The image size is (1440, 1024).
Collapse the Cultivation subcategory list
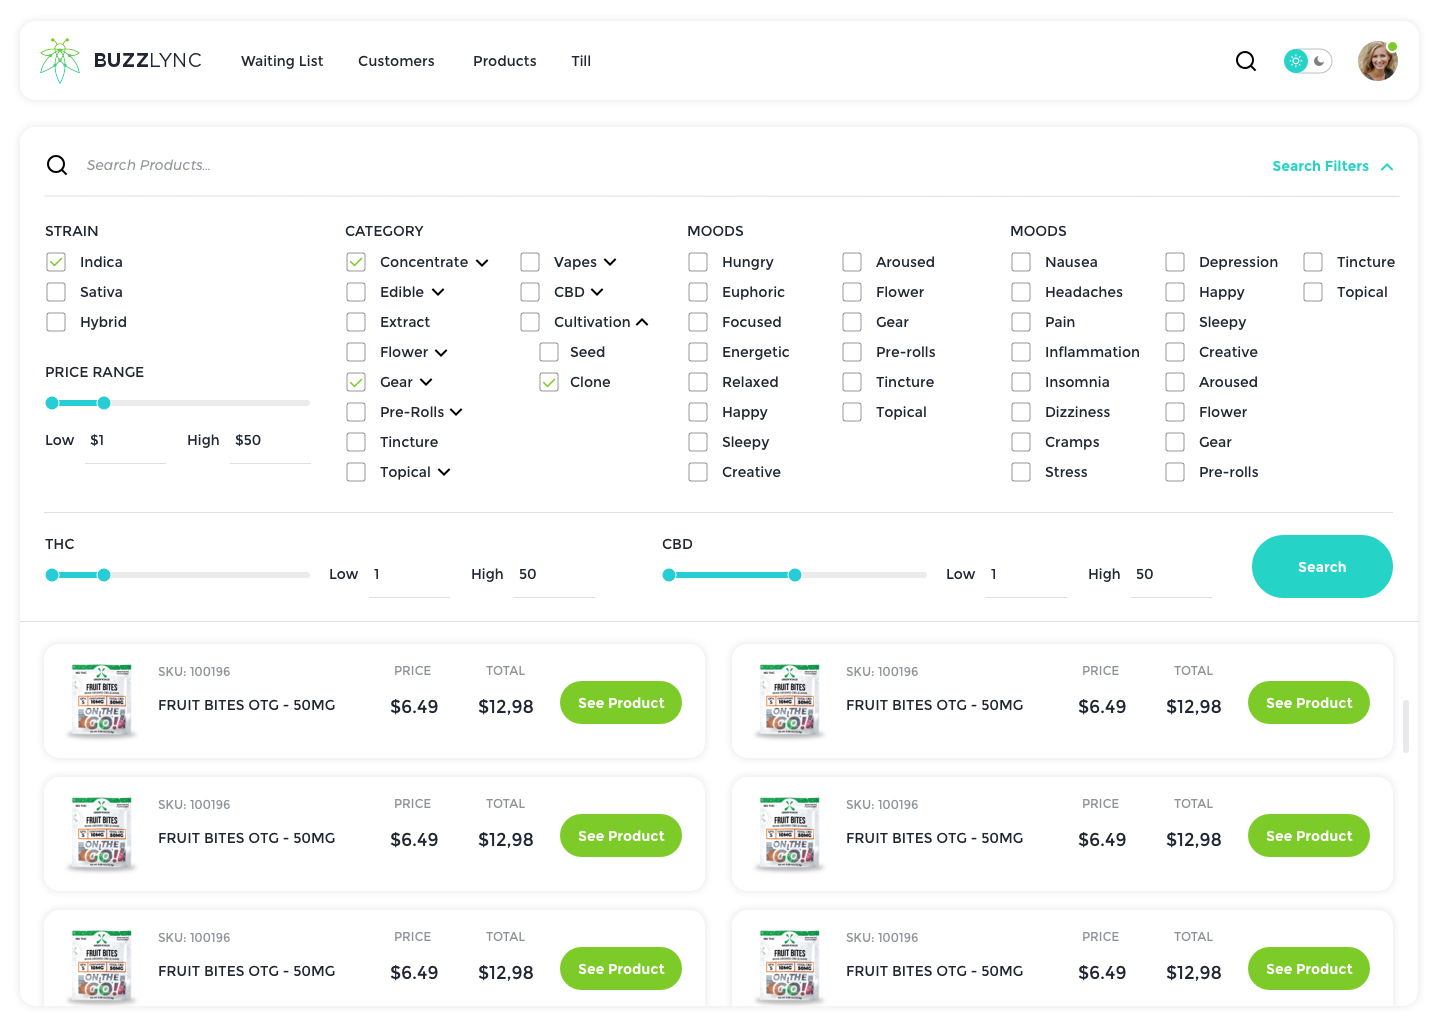tap(642, 322)
